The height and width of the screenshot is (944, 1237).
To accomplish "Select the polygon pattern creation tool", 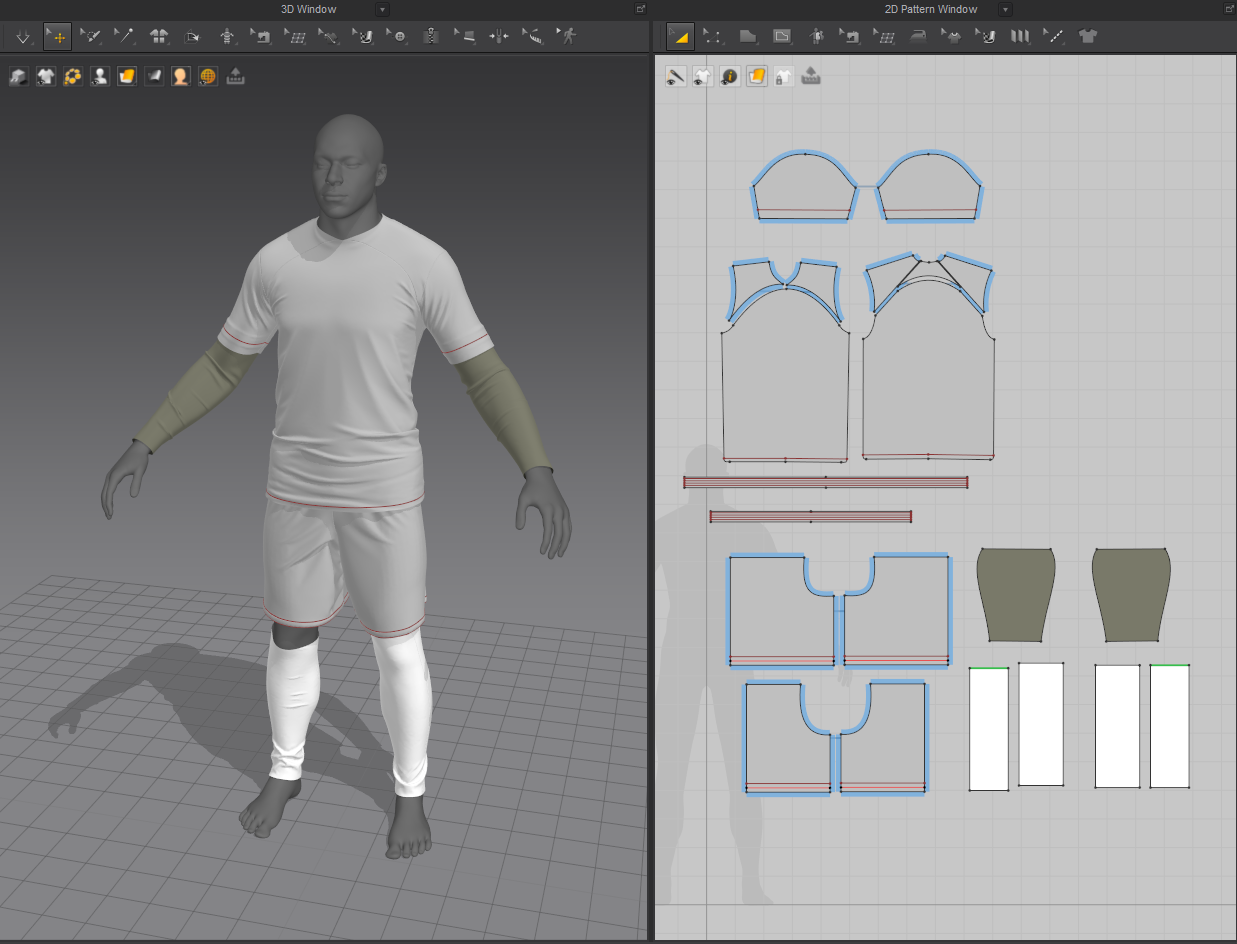I will click(747, 36).
